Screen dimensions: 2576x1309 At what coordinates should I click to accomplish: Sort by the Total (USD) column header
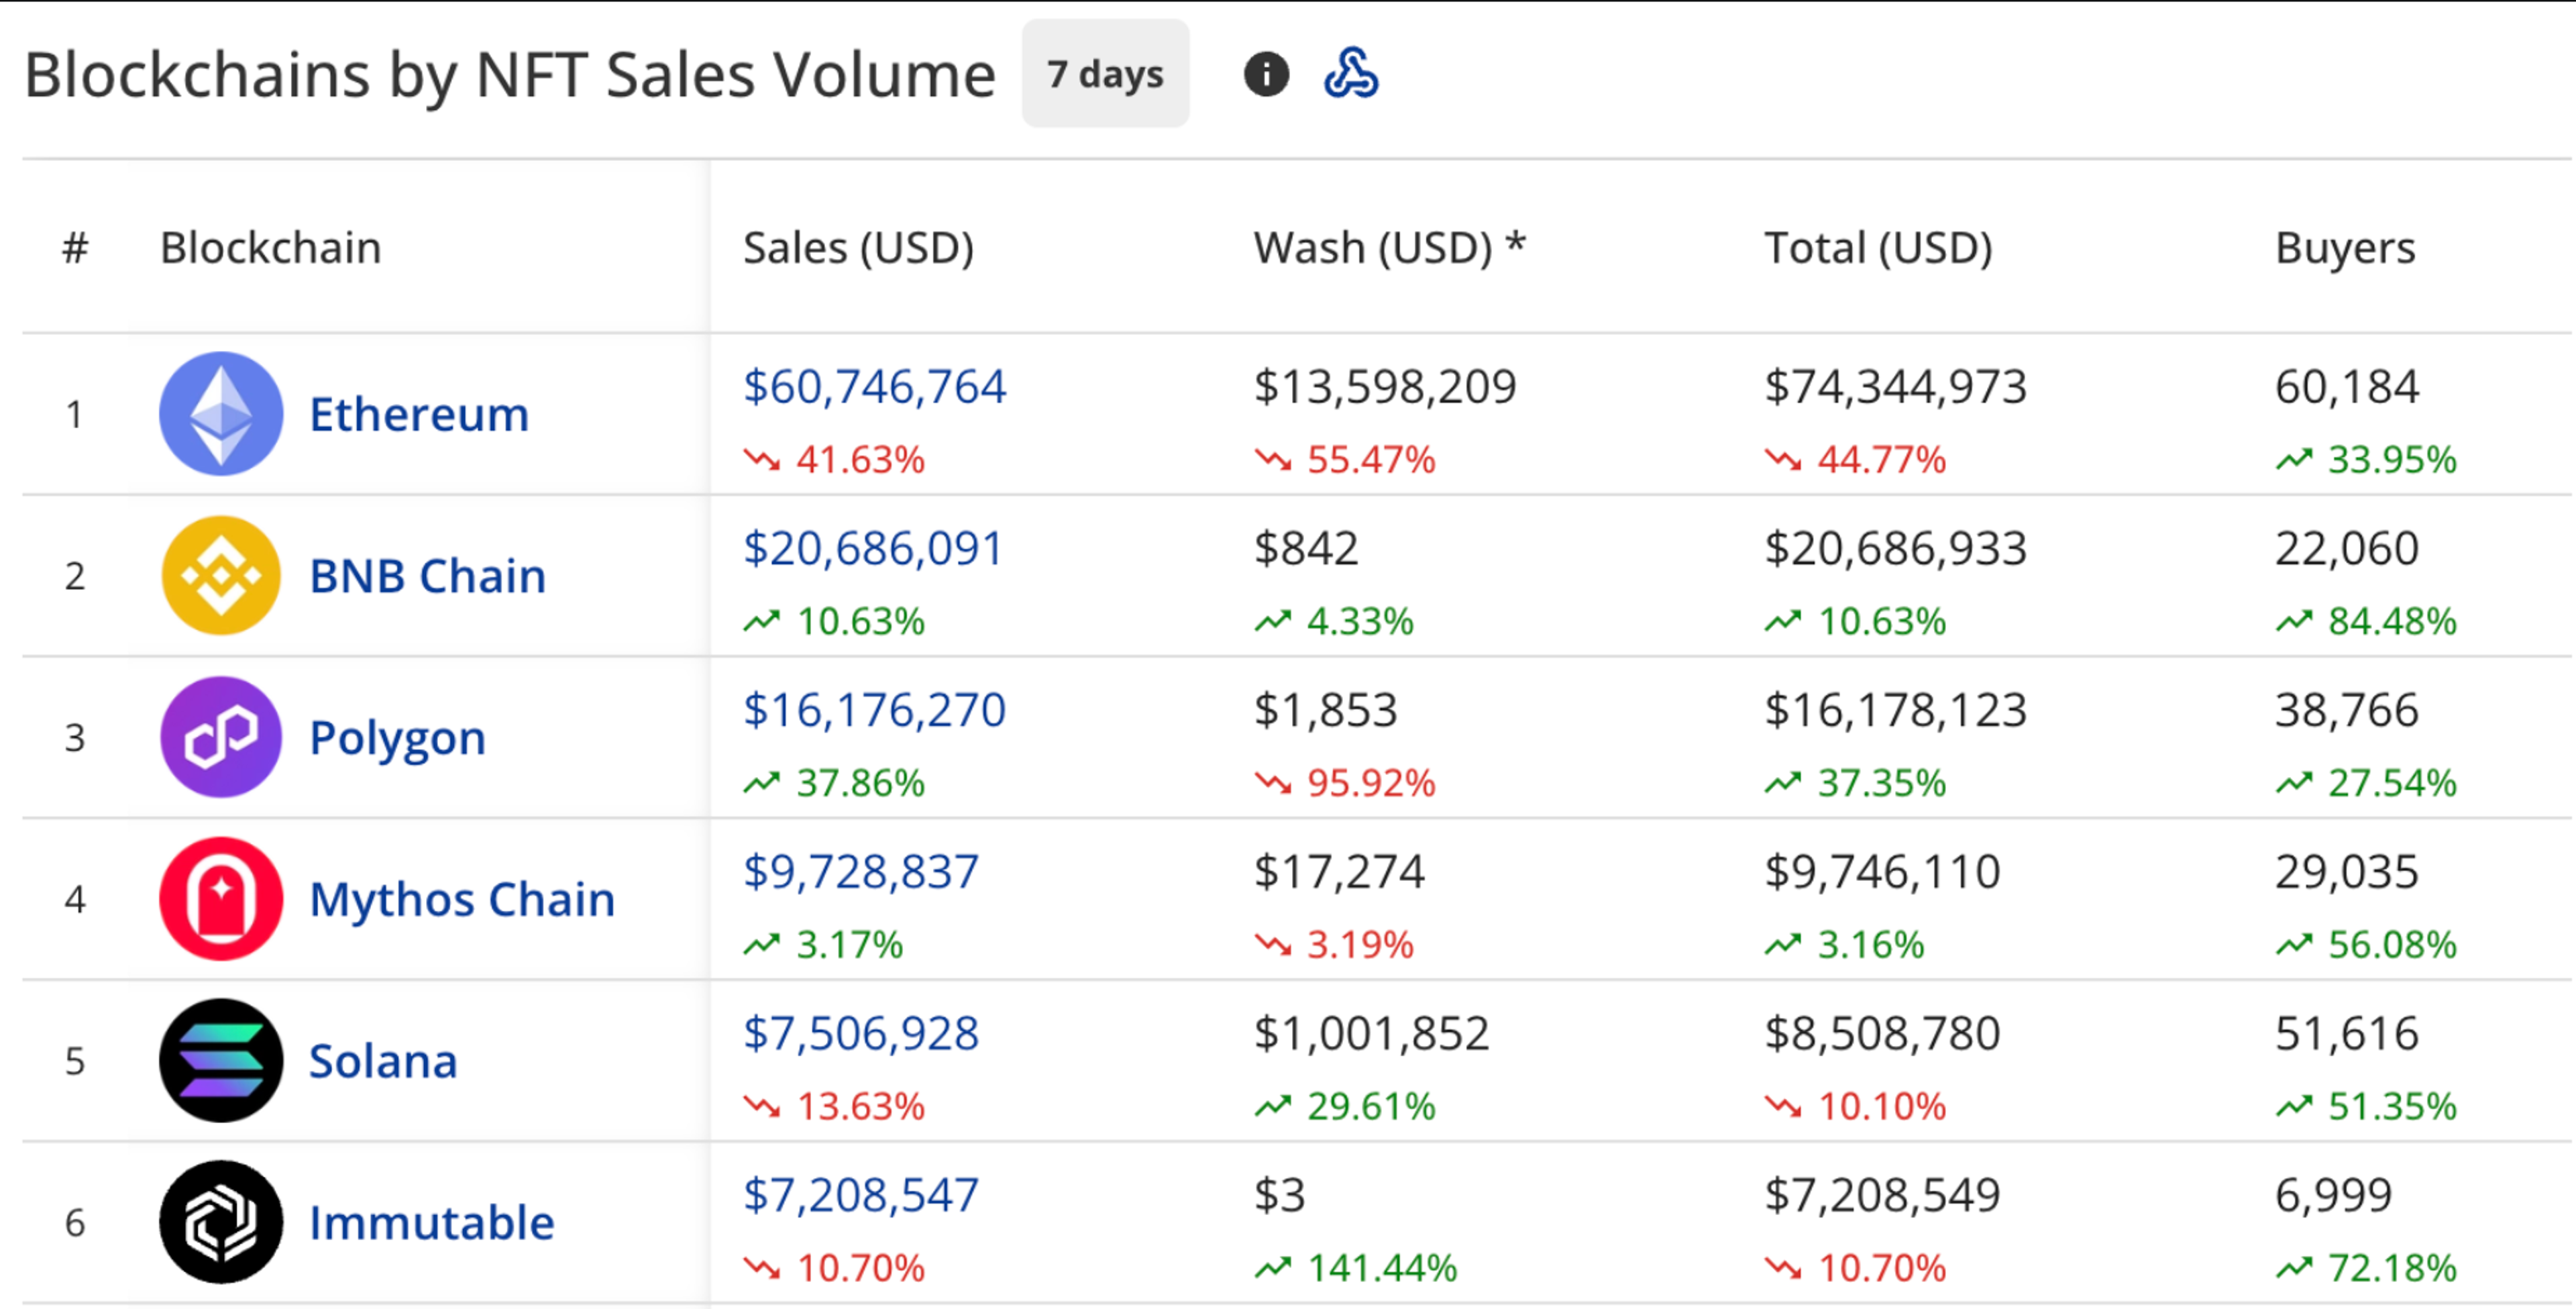click(1878, 248)
